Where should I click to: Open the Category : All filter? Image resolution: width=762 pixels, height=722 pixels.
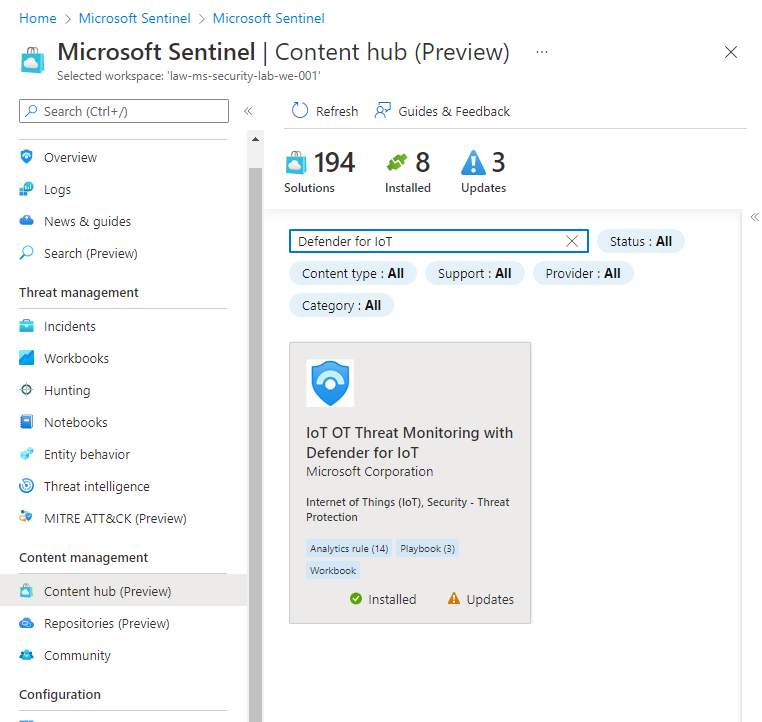click(341, 305)
